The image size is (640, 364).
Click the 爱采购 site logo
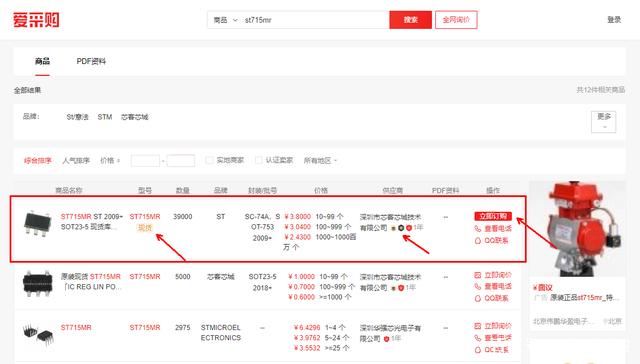coord(36,20)
